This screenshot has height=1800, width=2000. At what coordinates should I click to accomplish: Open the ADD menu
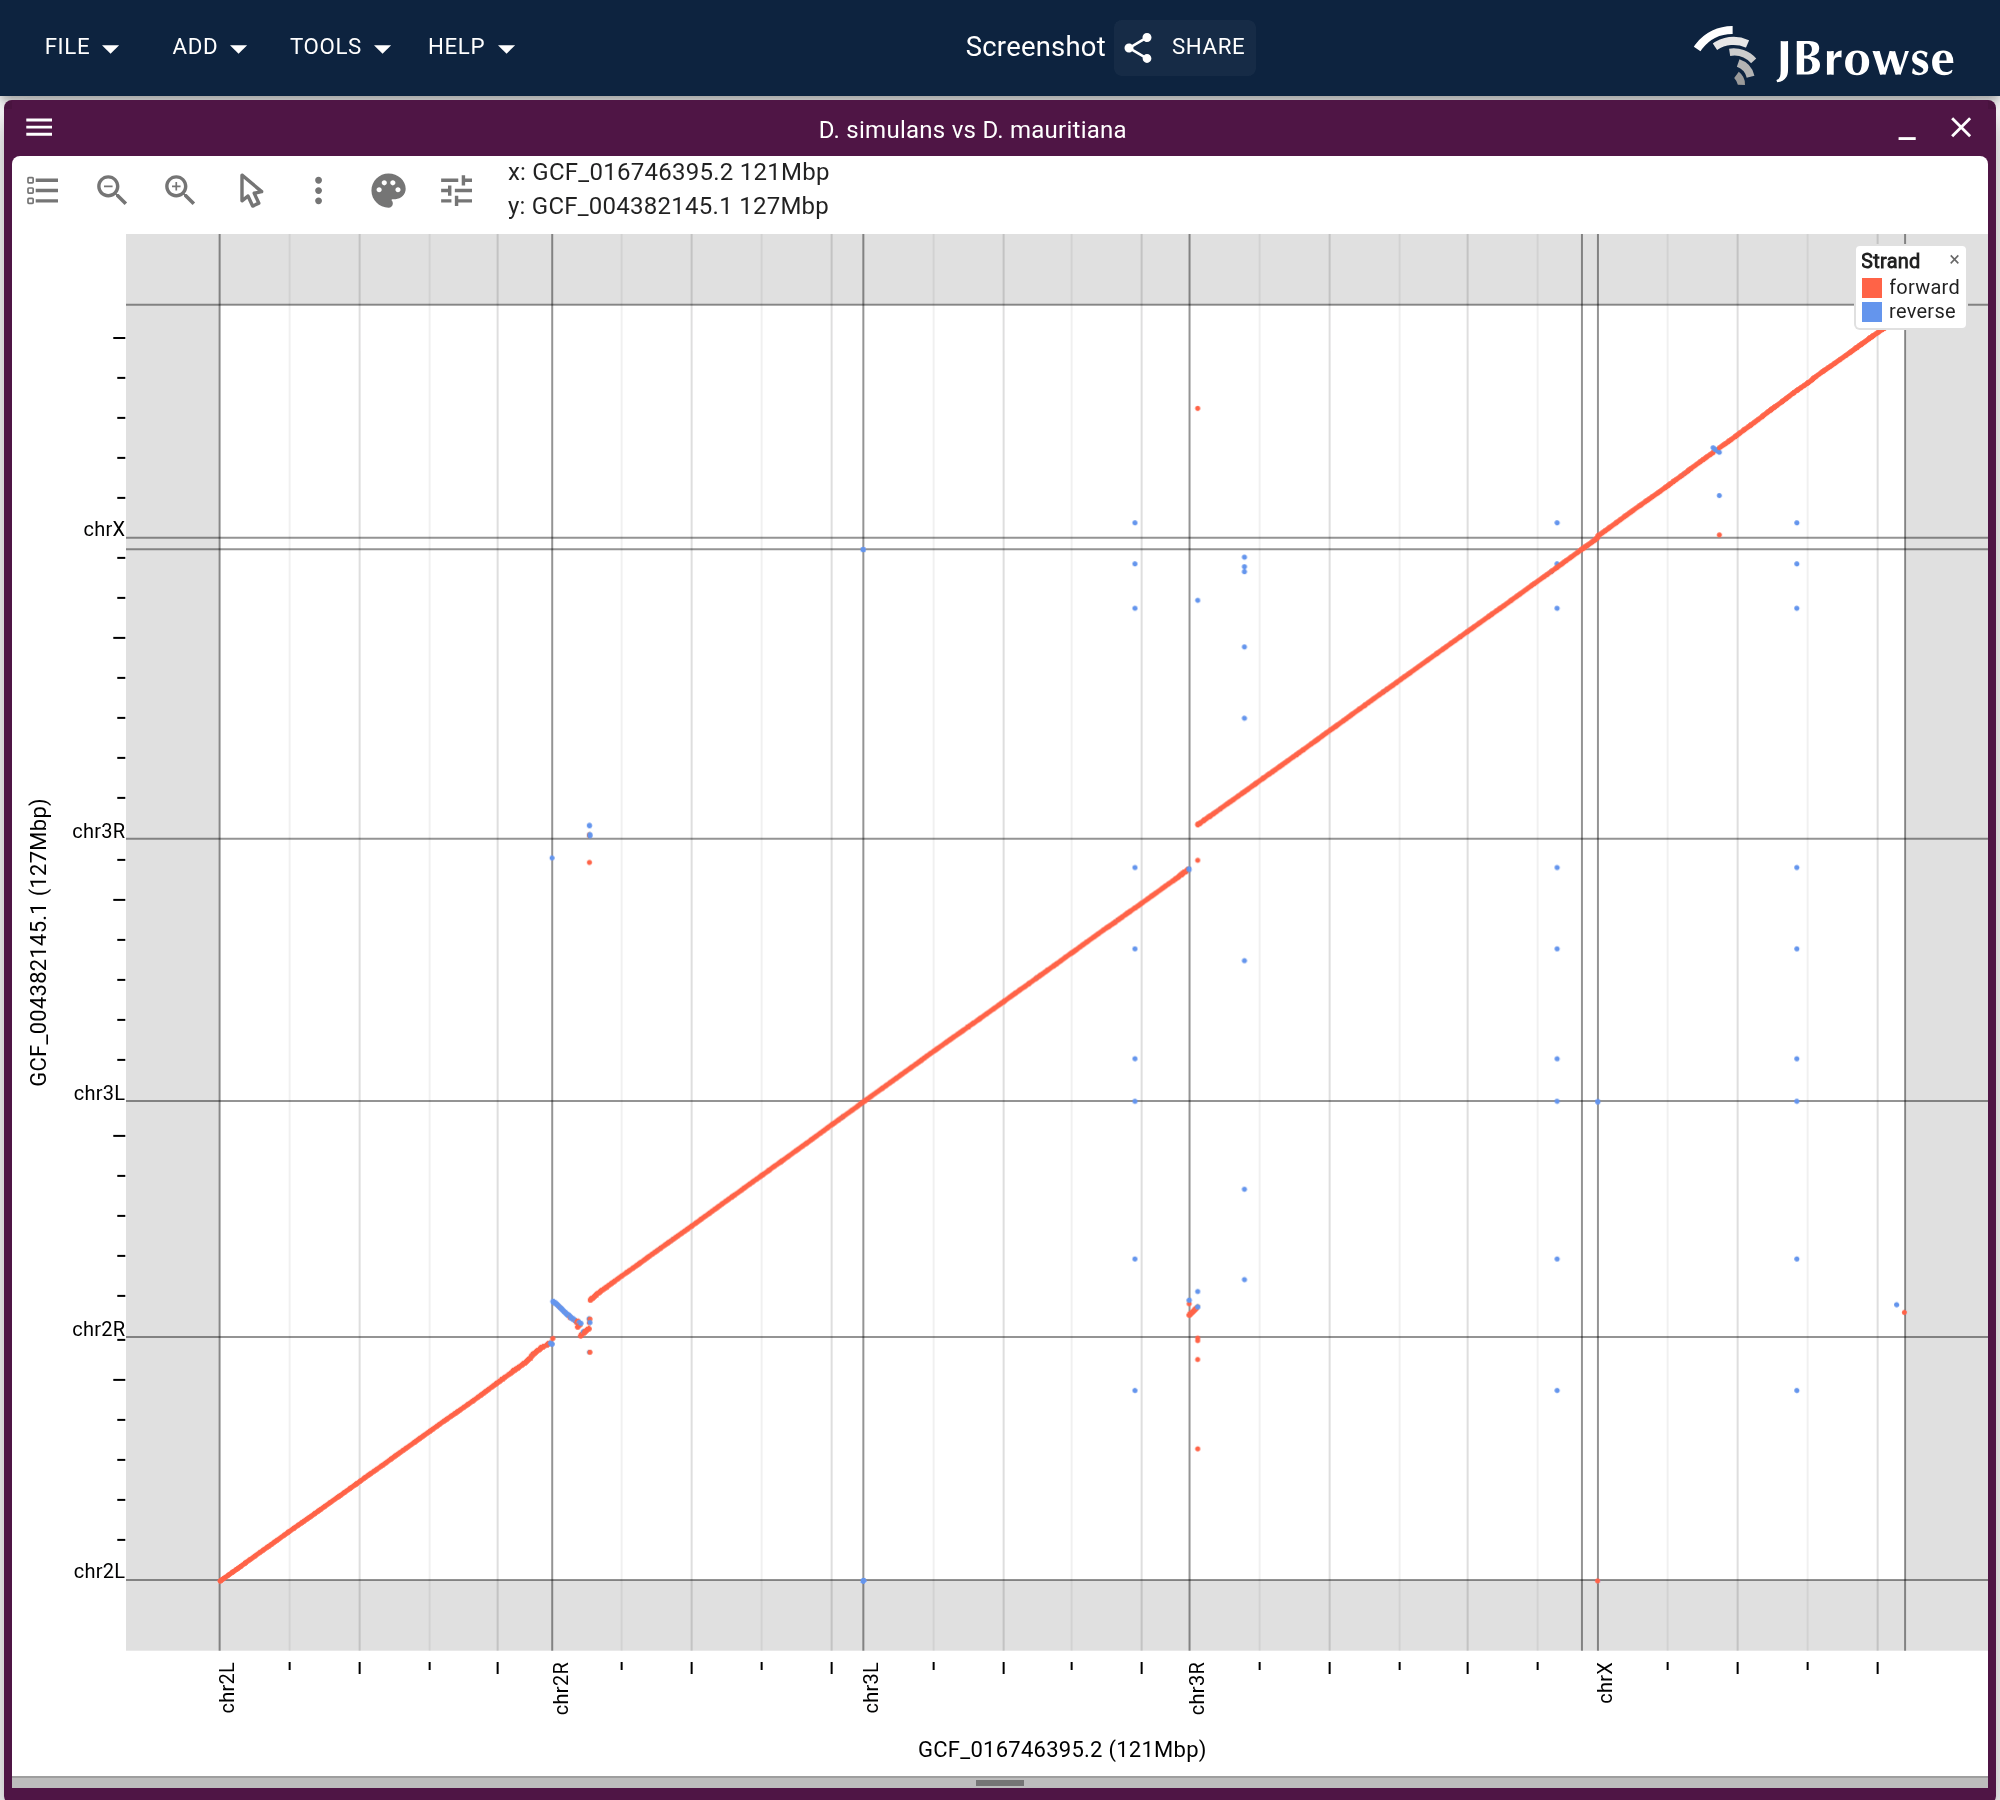point(209,47)
